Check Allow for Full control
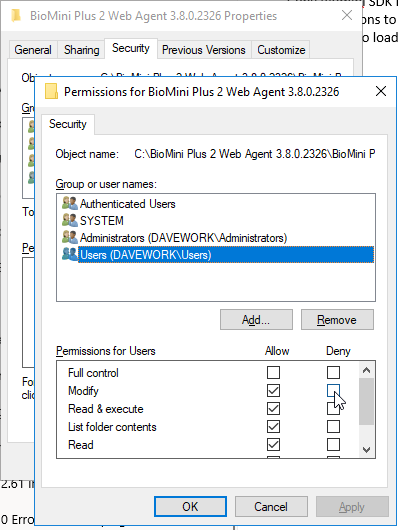398x530 pixels. 273,372
